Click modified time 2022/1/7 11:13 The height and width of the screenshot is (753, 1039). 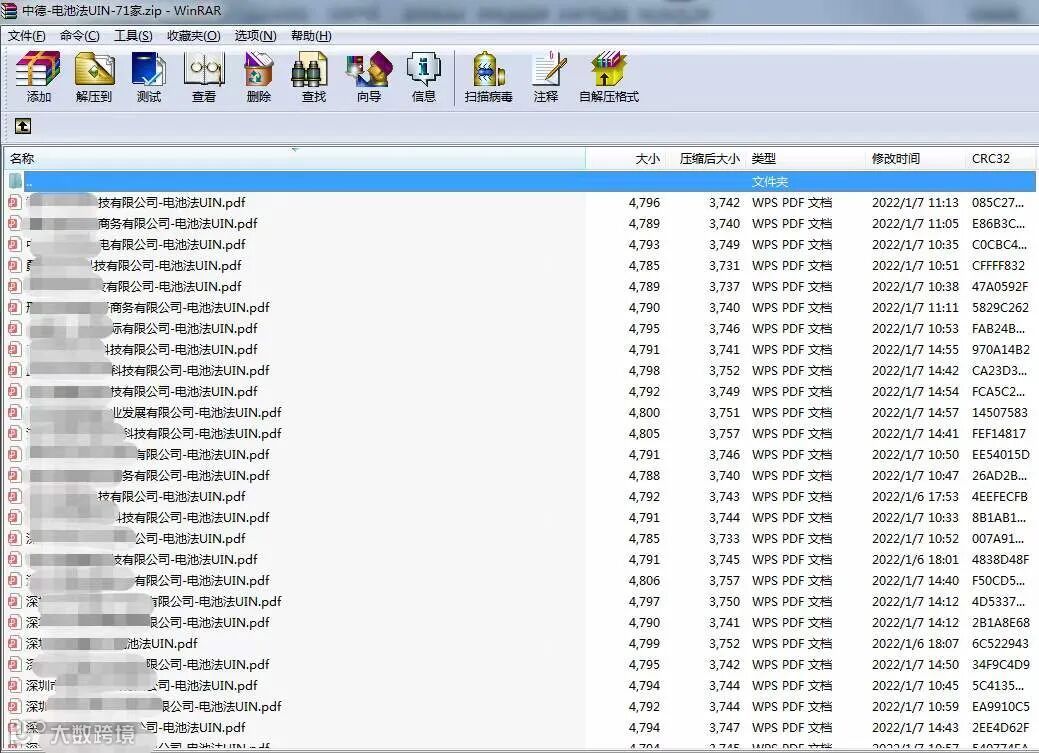point(915,203)
